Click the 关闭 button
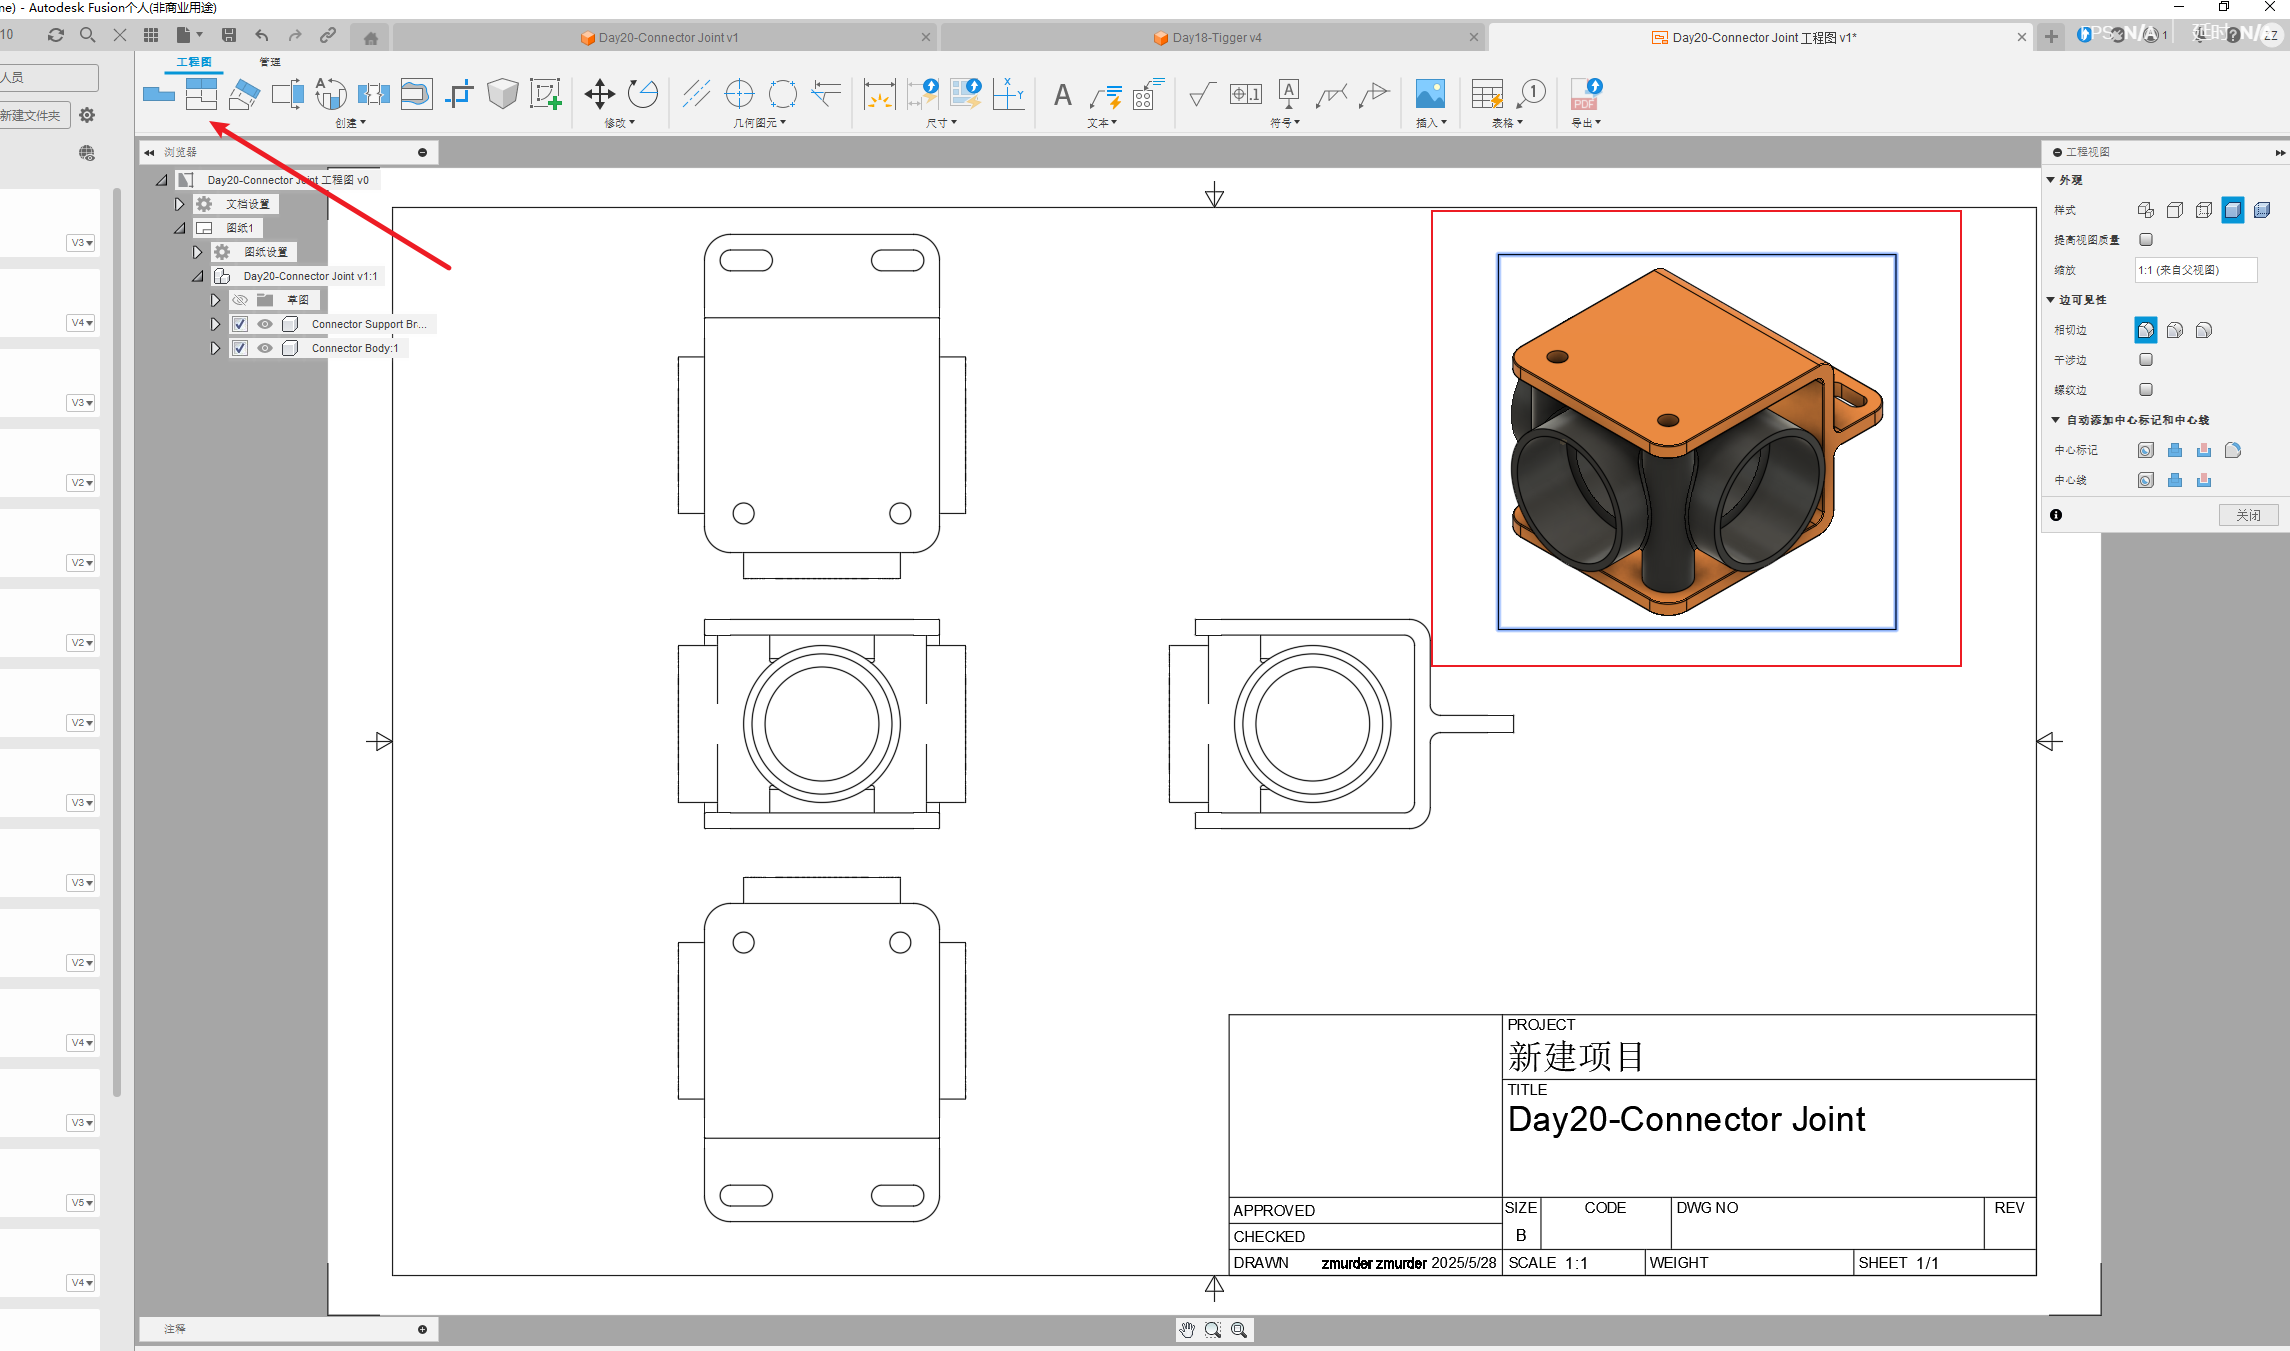The width and height of the screenshot is (2290, 1351). point(2248,515)
